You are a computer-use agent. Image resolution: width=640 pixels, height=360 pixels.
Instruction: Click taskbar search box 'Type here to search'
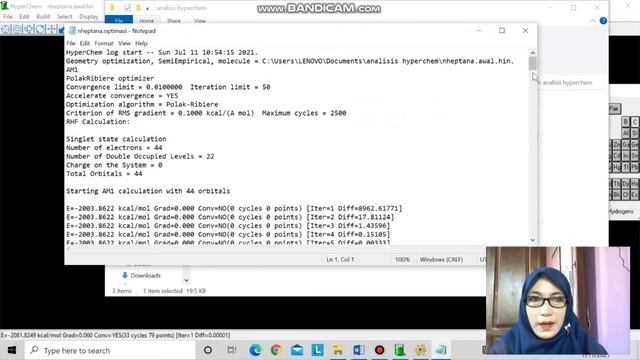pyautogui.click(x=110, y=350)
